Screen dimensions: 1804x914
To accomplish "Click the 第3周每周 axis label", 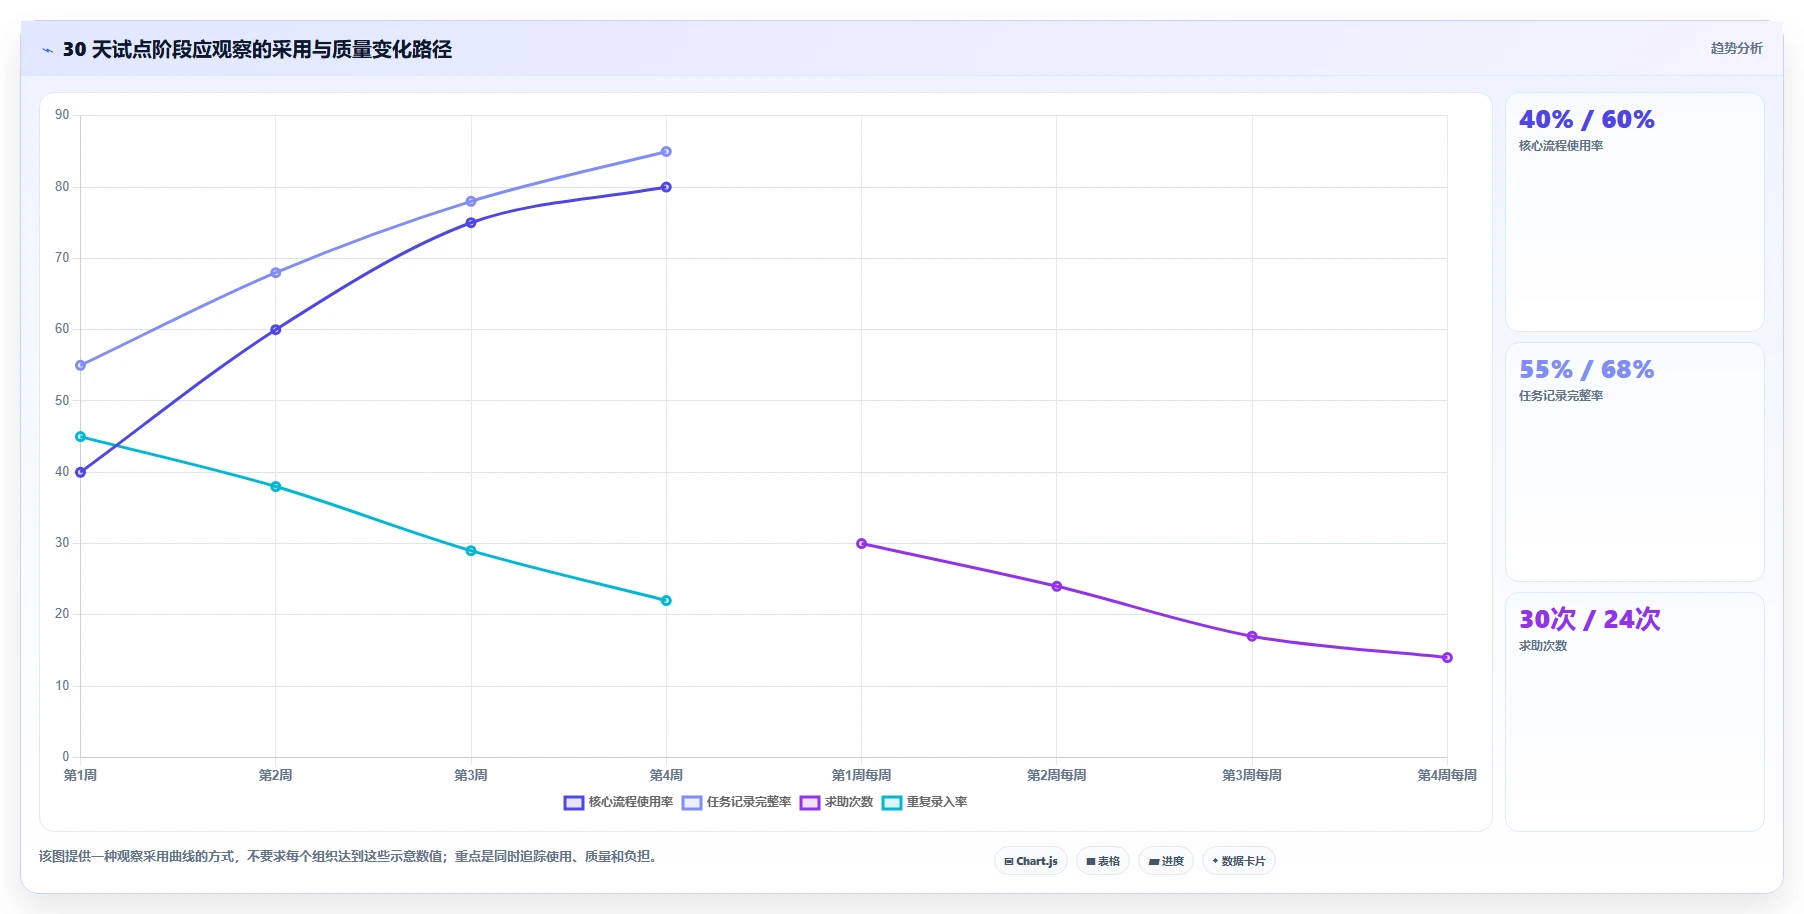I will tap(1252, 776).
